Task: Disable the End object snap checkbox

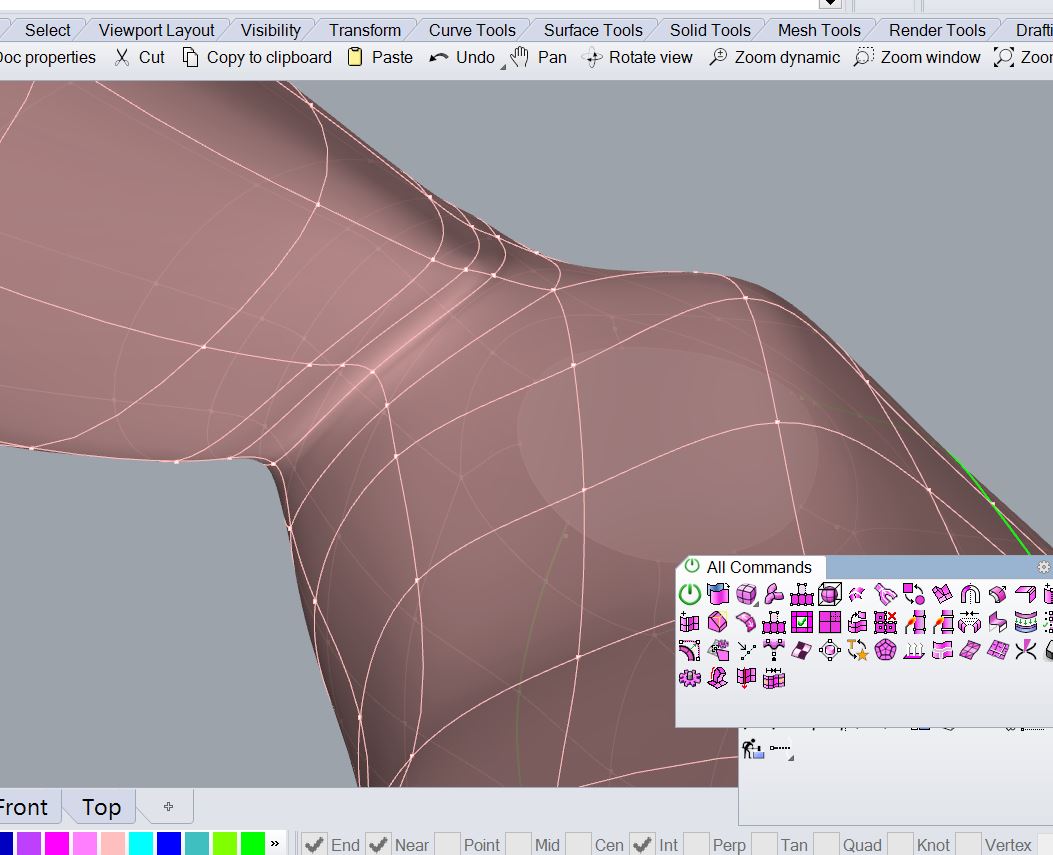Action: point(315,844)
